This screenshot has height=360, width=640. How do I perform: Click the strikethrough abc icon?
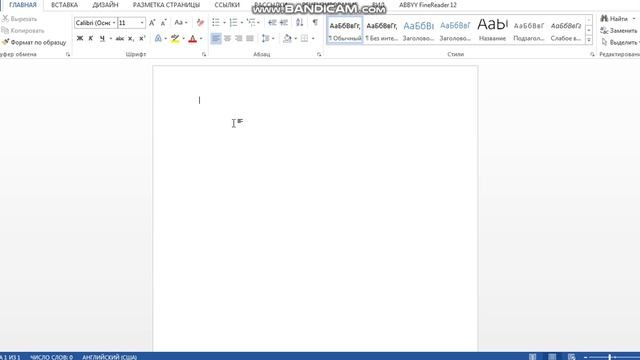coord(120,38)
